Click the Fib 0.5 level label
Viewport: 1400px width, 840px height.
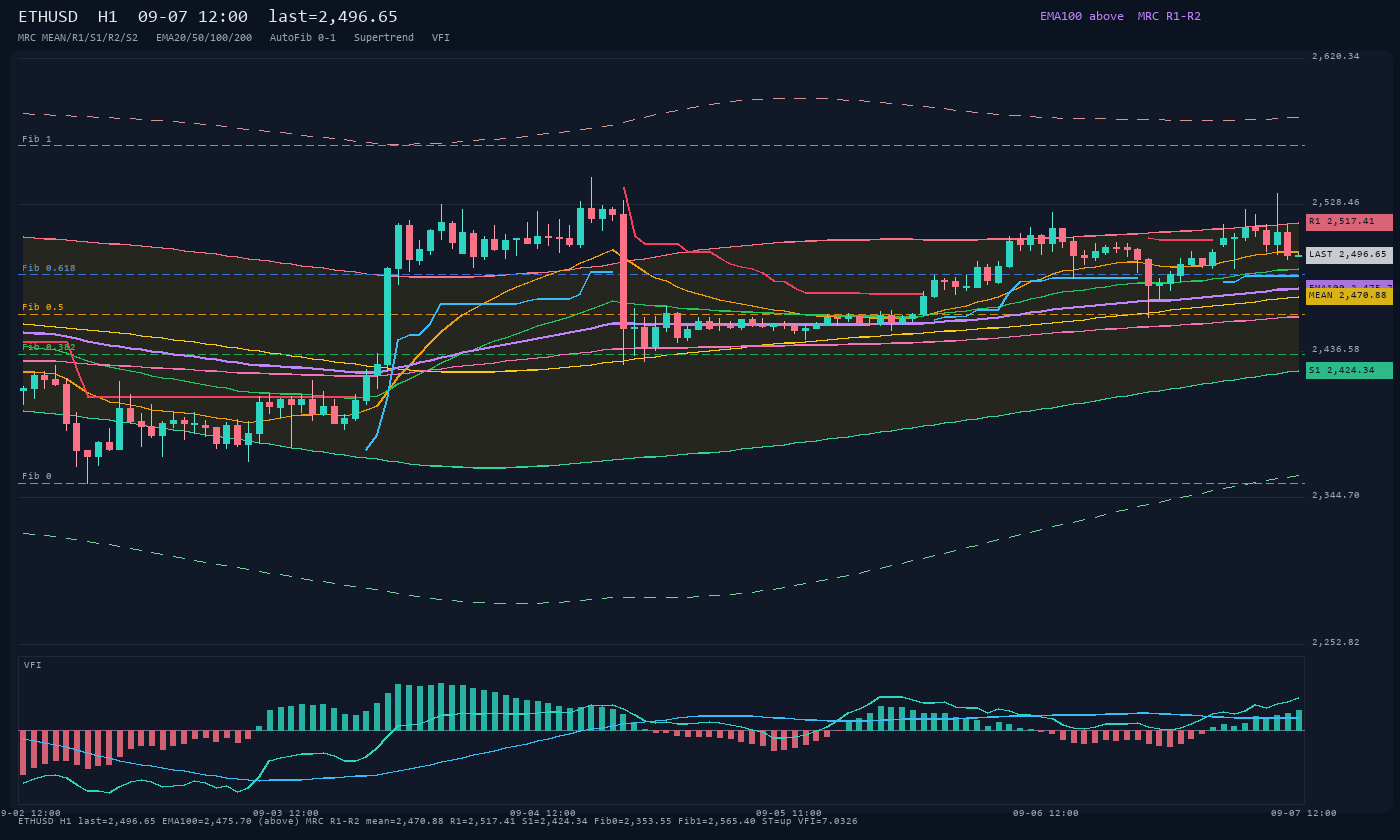point(43,307)
